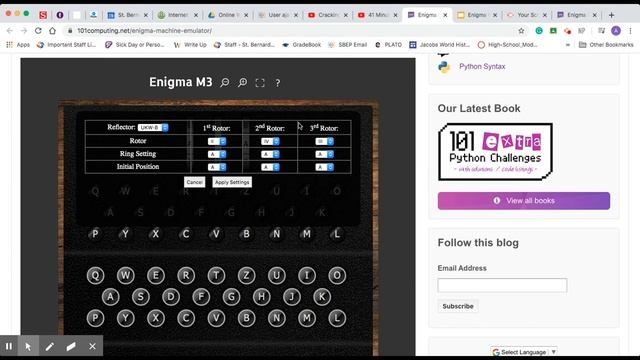Image resolution: width=640 pixels, height=360 pixels.
Task: Switch to the Your Sc tab
Action: click(x=527, y=15)
